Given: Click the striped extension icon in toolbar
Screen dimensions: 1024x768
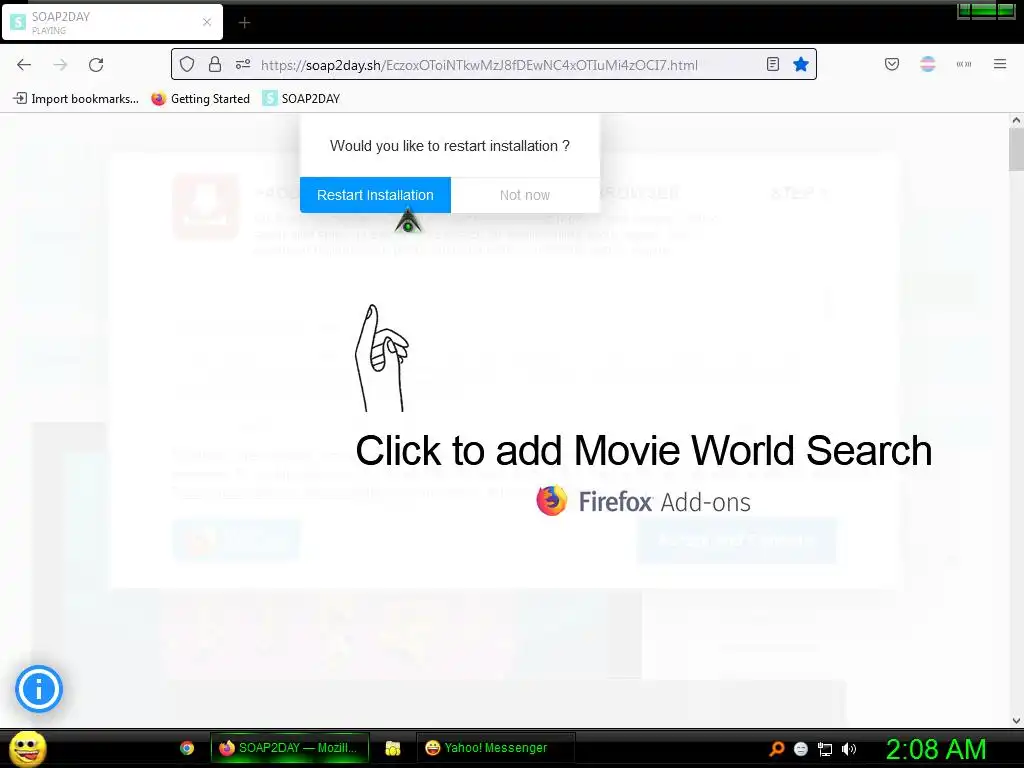Looking at the screenshot, I should point(928,64).
